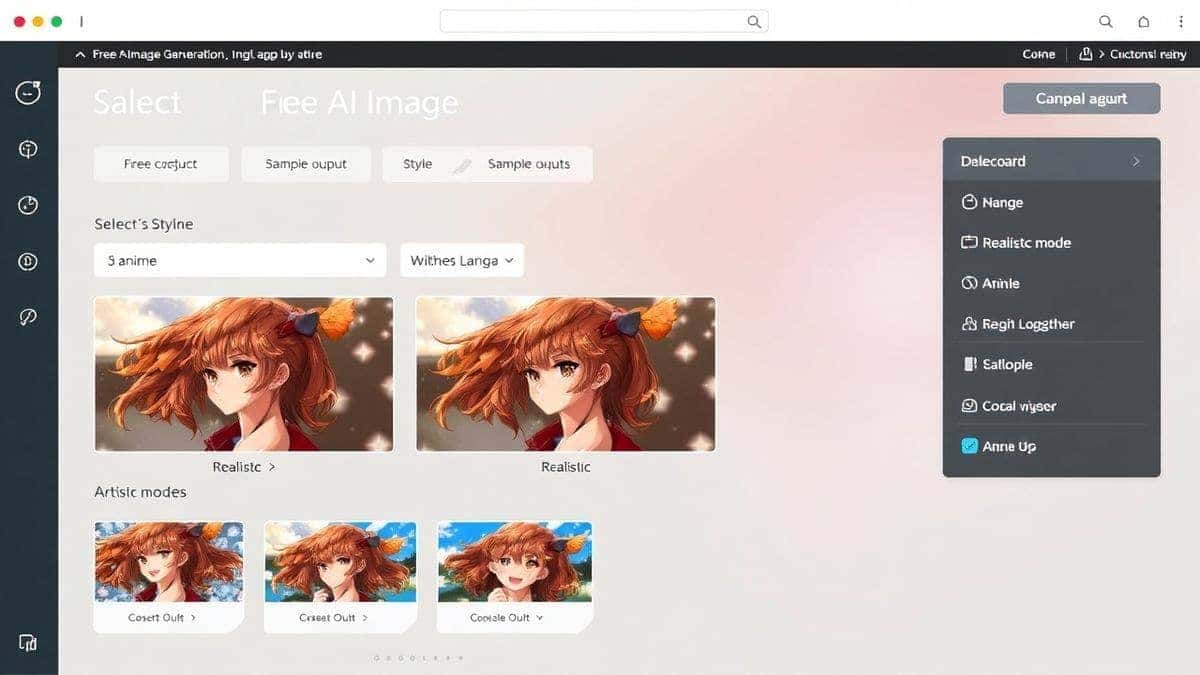
Task: Expand the Delecoard submenu arrow
Action: 1136,161
